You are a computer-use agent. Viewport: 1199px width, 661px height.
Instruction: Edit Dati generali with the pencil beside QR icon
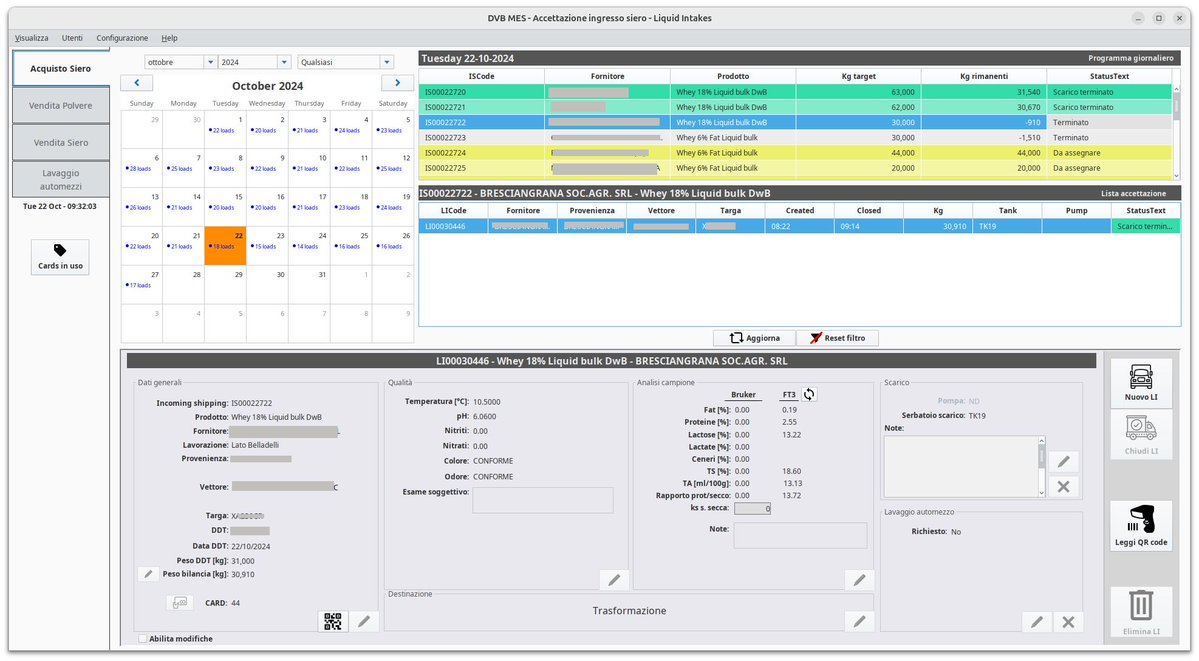coord(364,621)
